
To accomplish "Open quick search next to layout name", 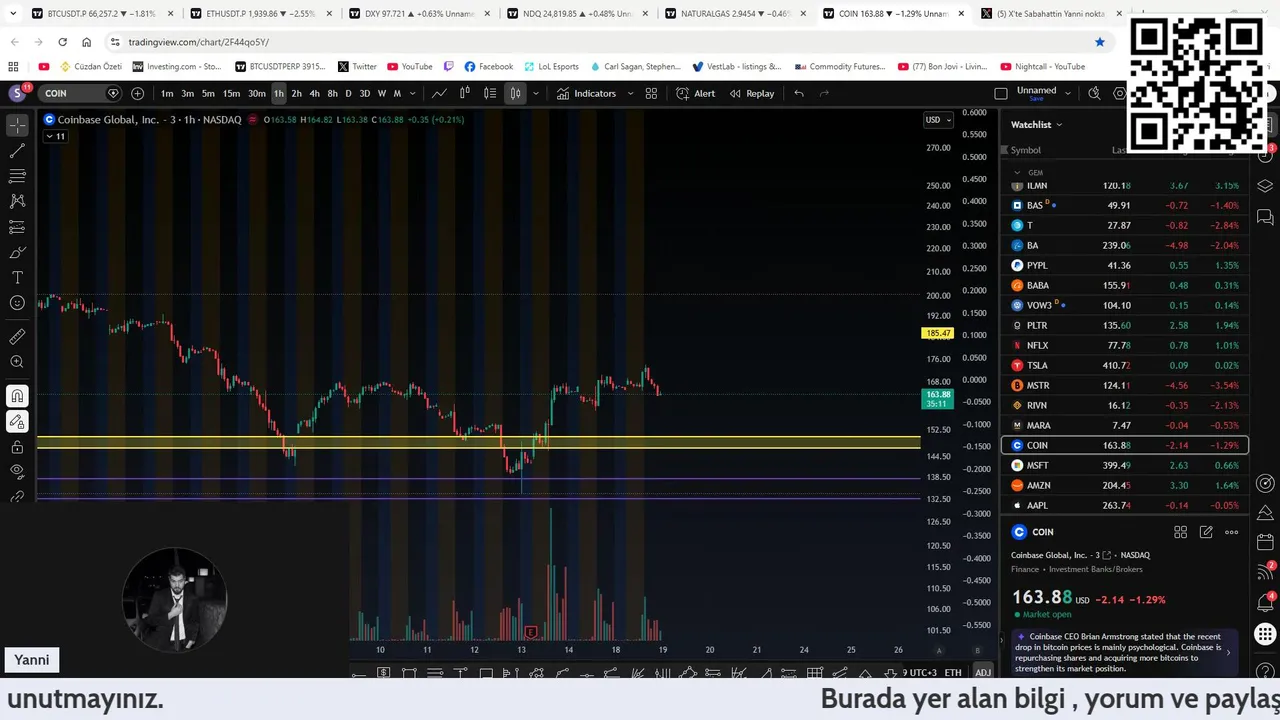I will pyautogui.click(x=1094, y=93).
